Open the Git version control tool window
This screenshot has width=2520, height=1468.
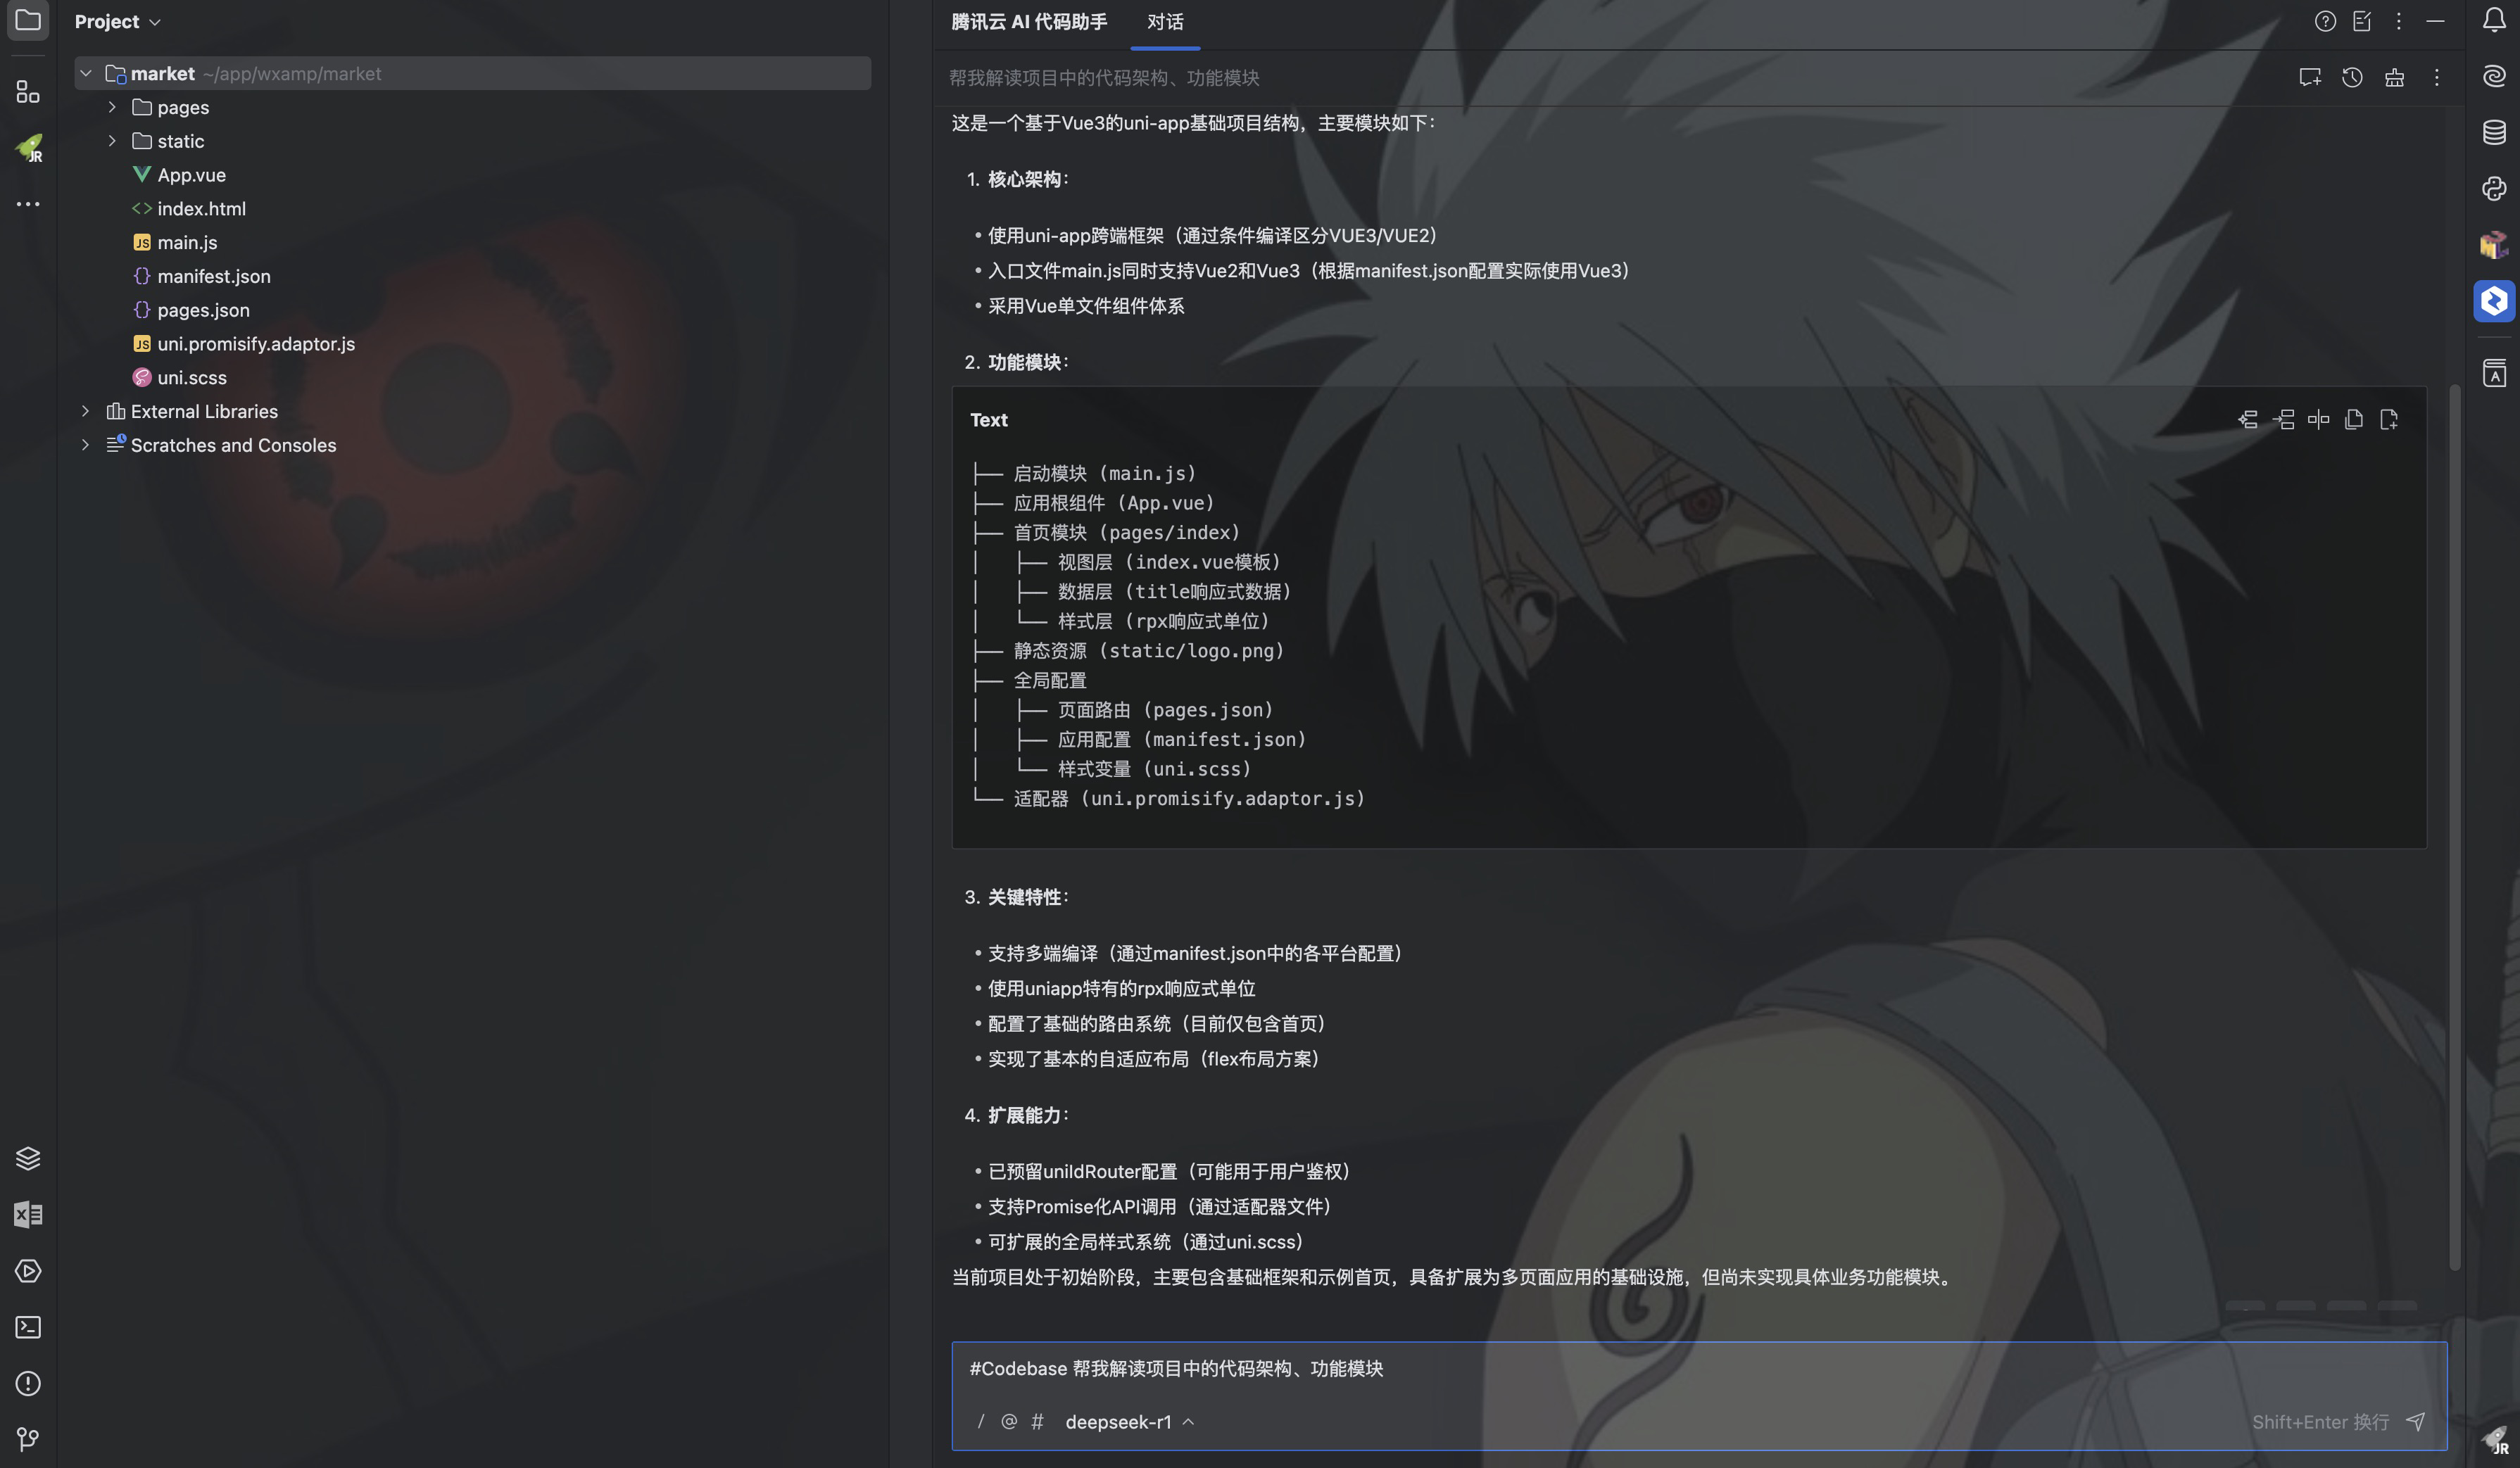pyautogui.click(x=28, y=1439)
